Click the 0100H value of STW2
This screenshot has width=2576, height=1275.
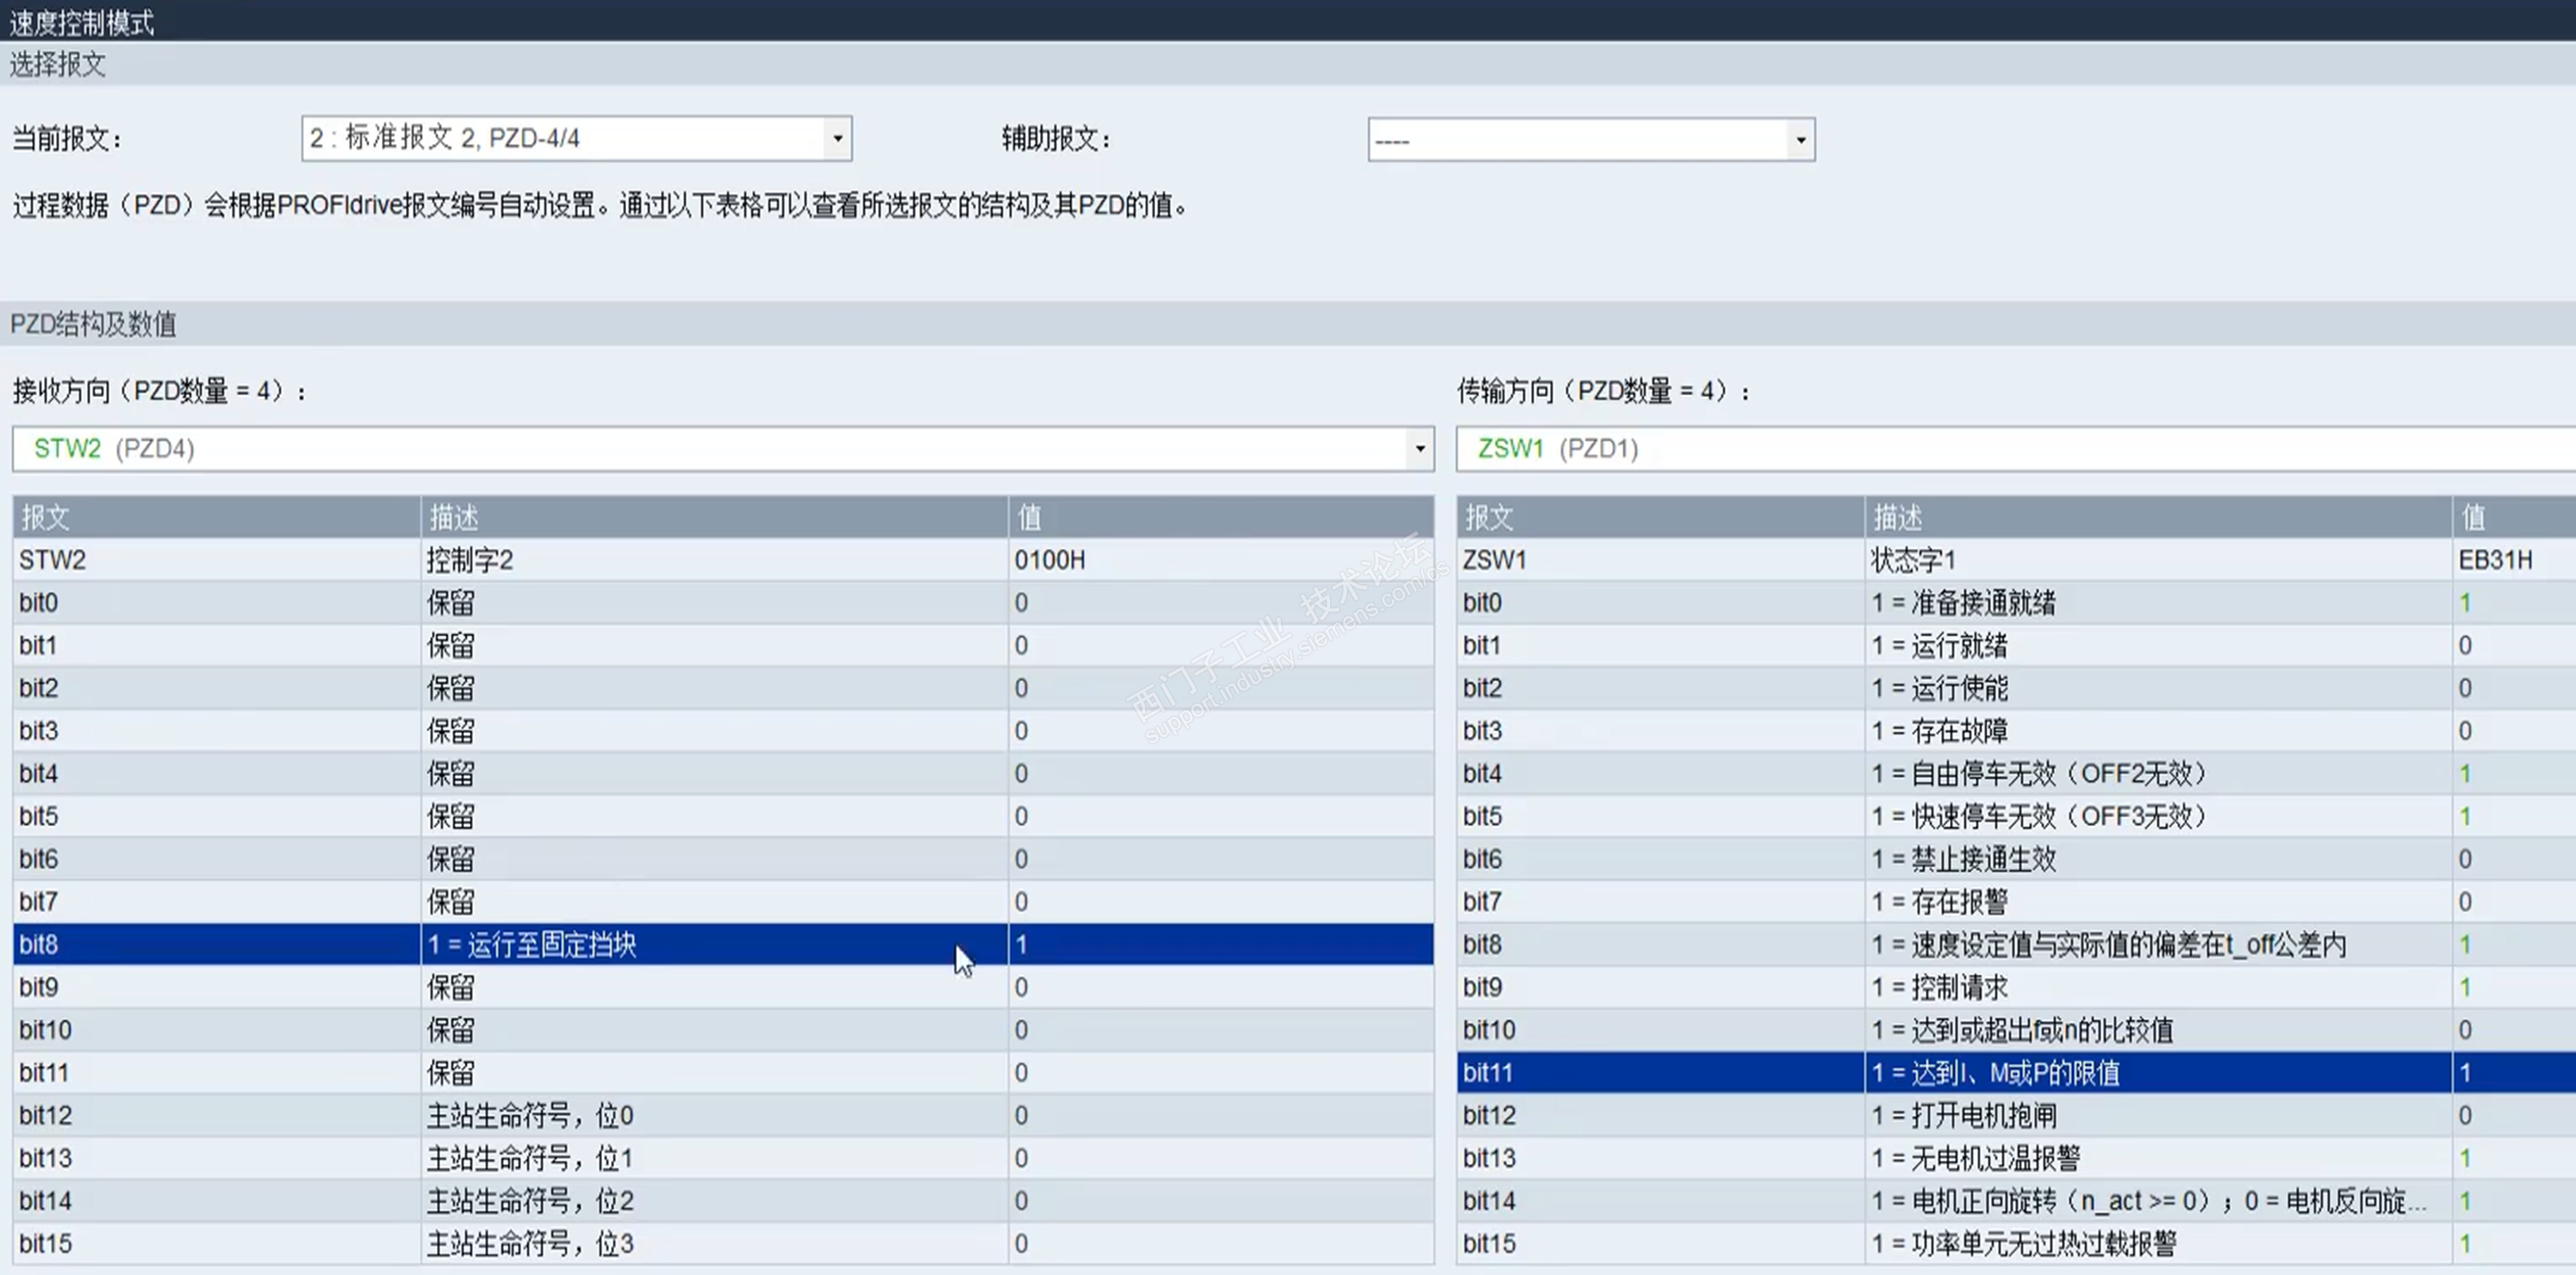[x=1050, y=560]
